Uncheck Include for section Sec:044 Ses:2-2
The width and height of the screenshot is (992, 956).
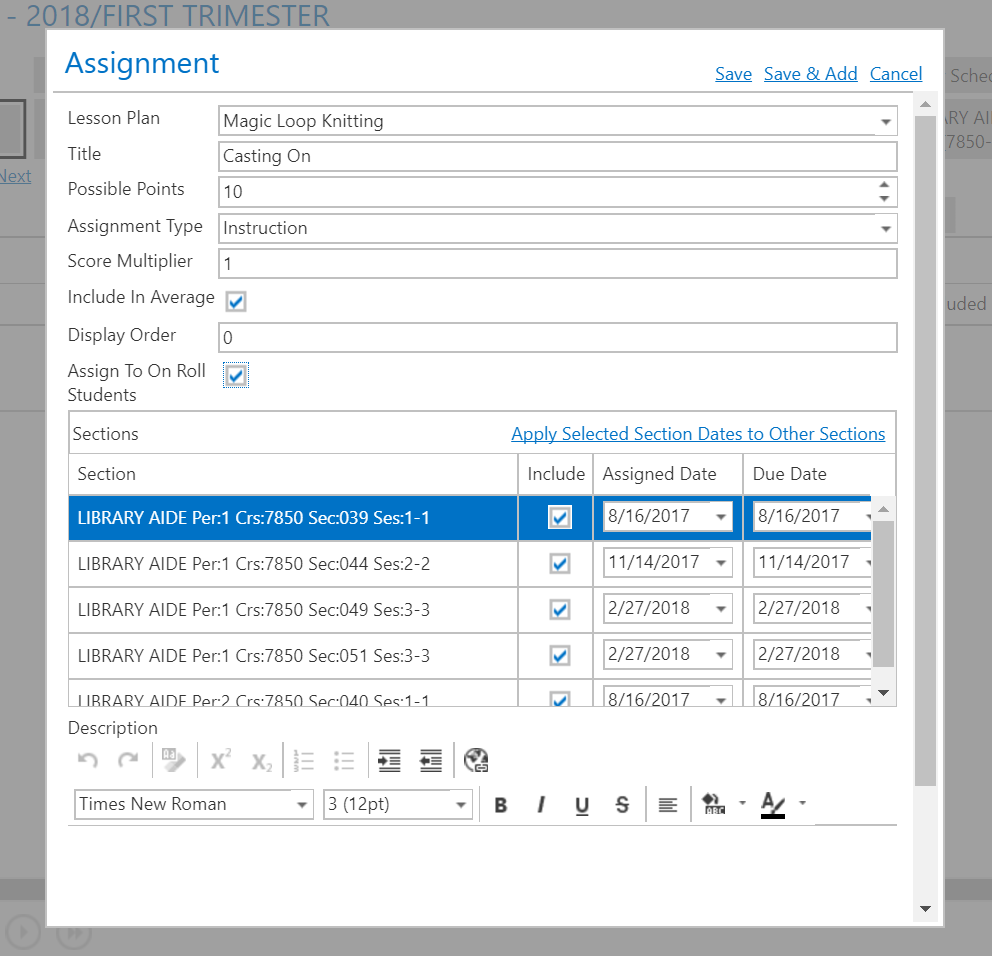560,564
